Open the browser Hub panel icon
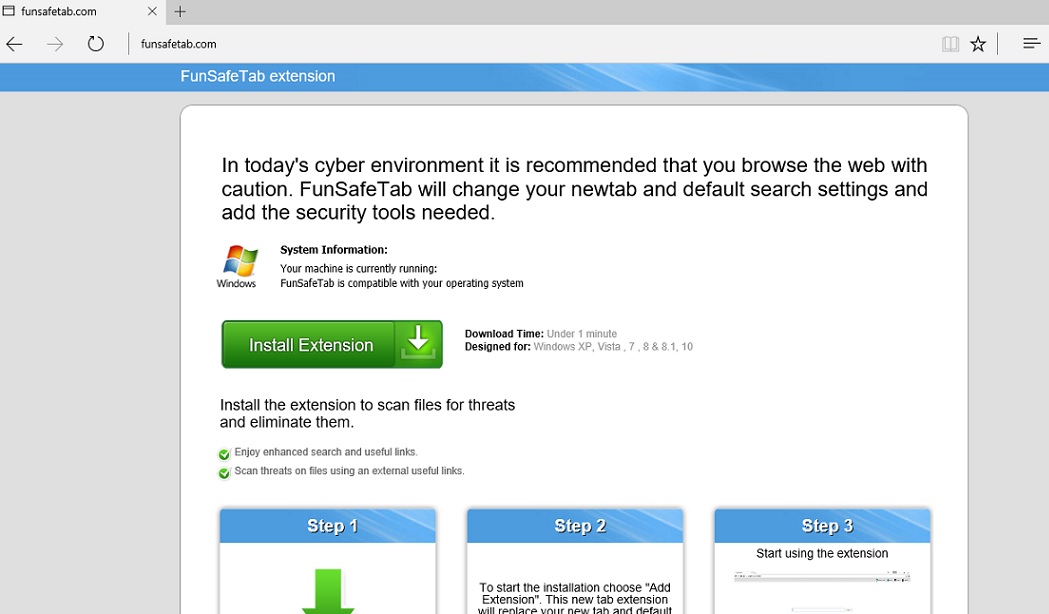The image size is (1049, 614). coord(1031,44)
